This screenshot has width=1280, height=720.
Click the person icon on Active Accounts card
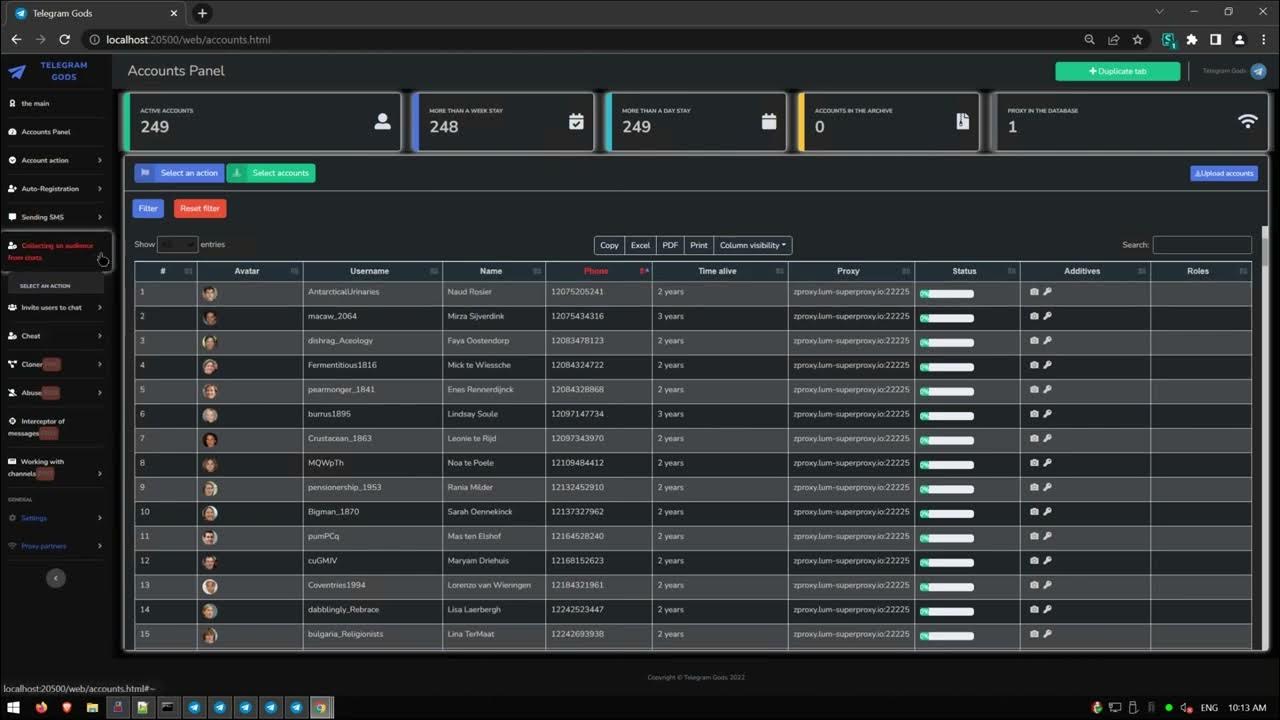(x=382, y=121)
